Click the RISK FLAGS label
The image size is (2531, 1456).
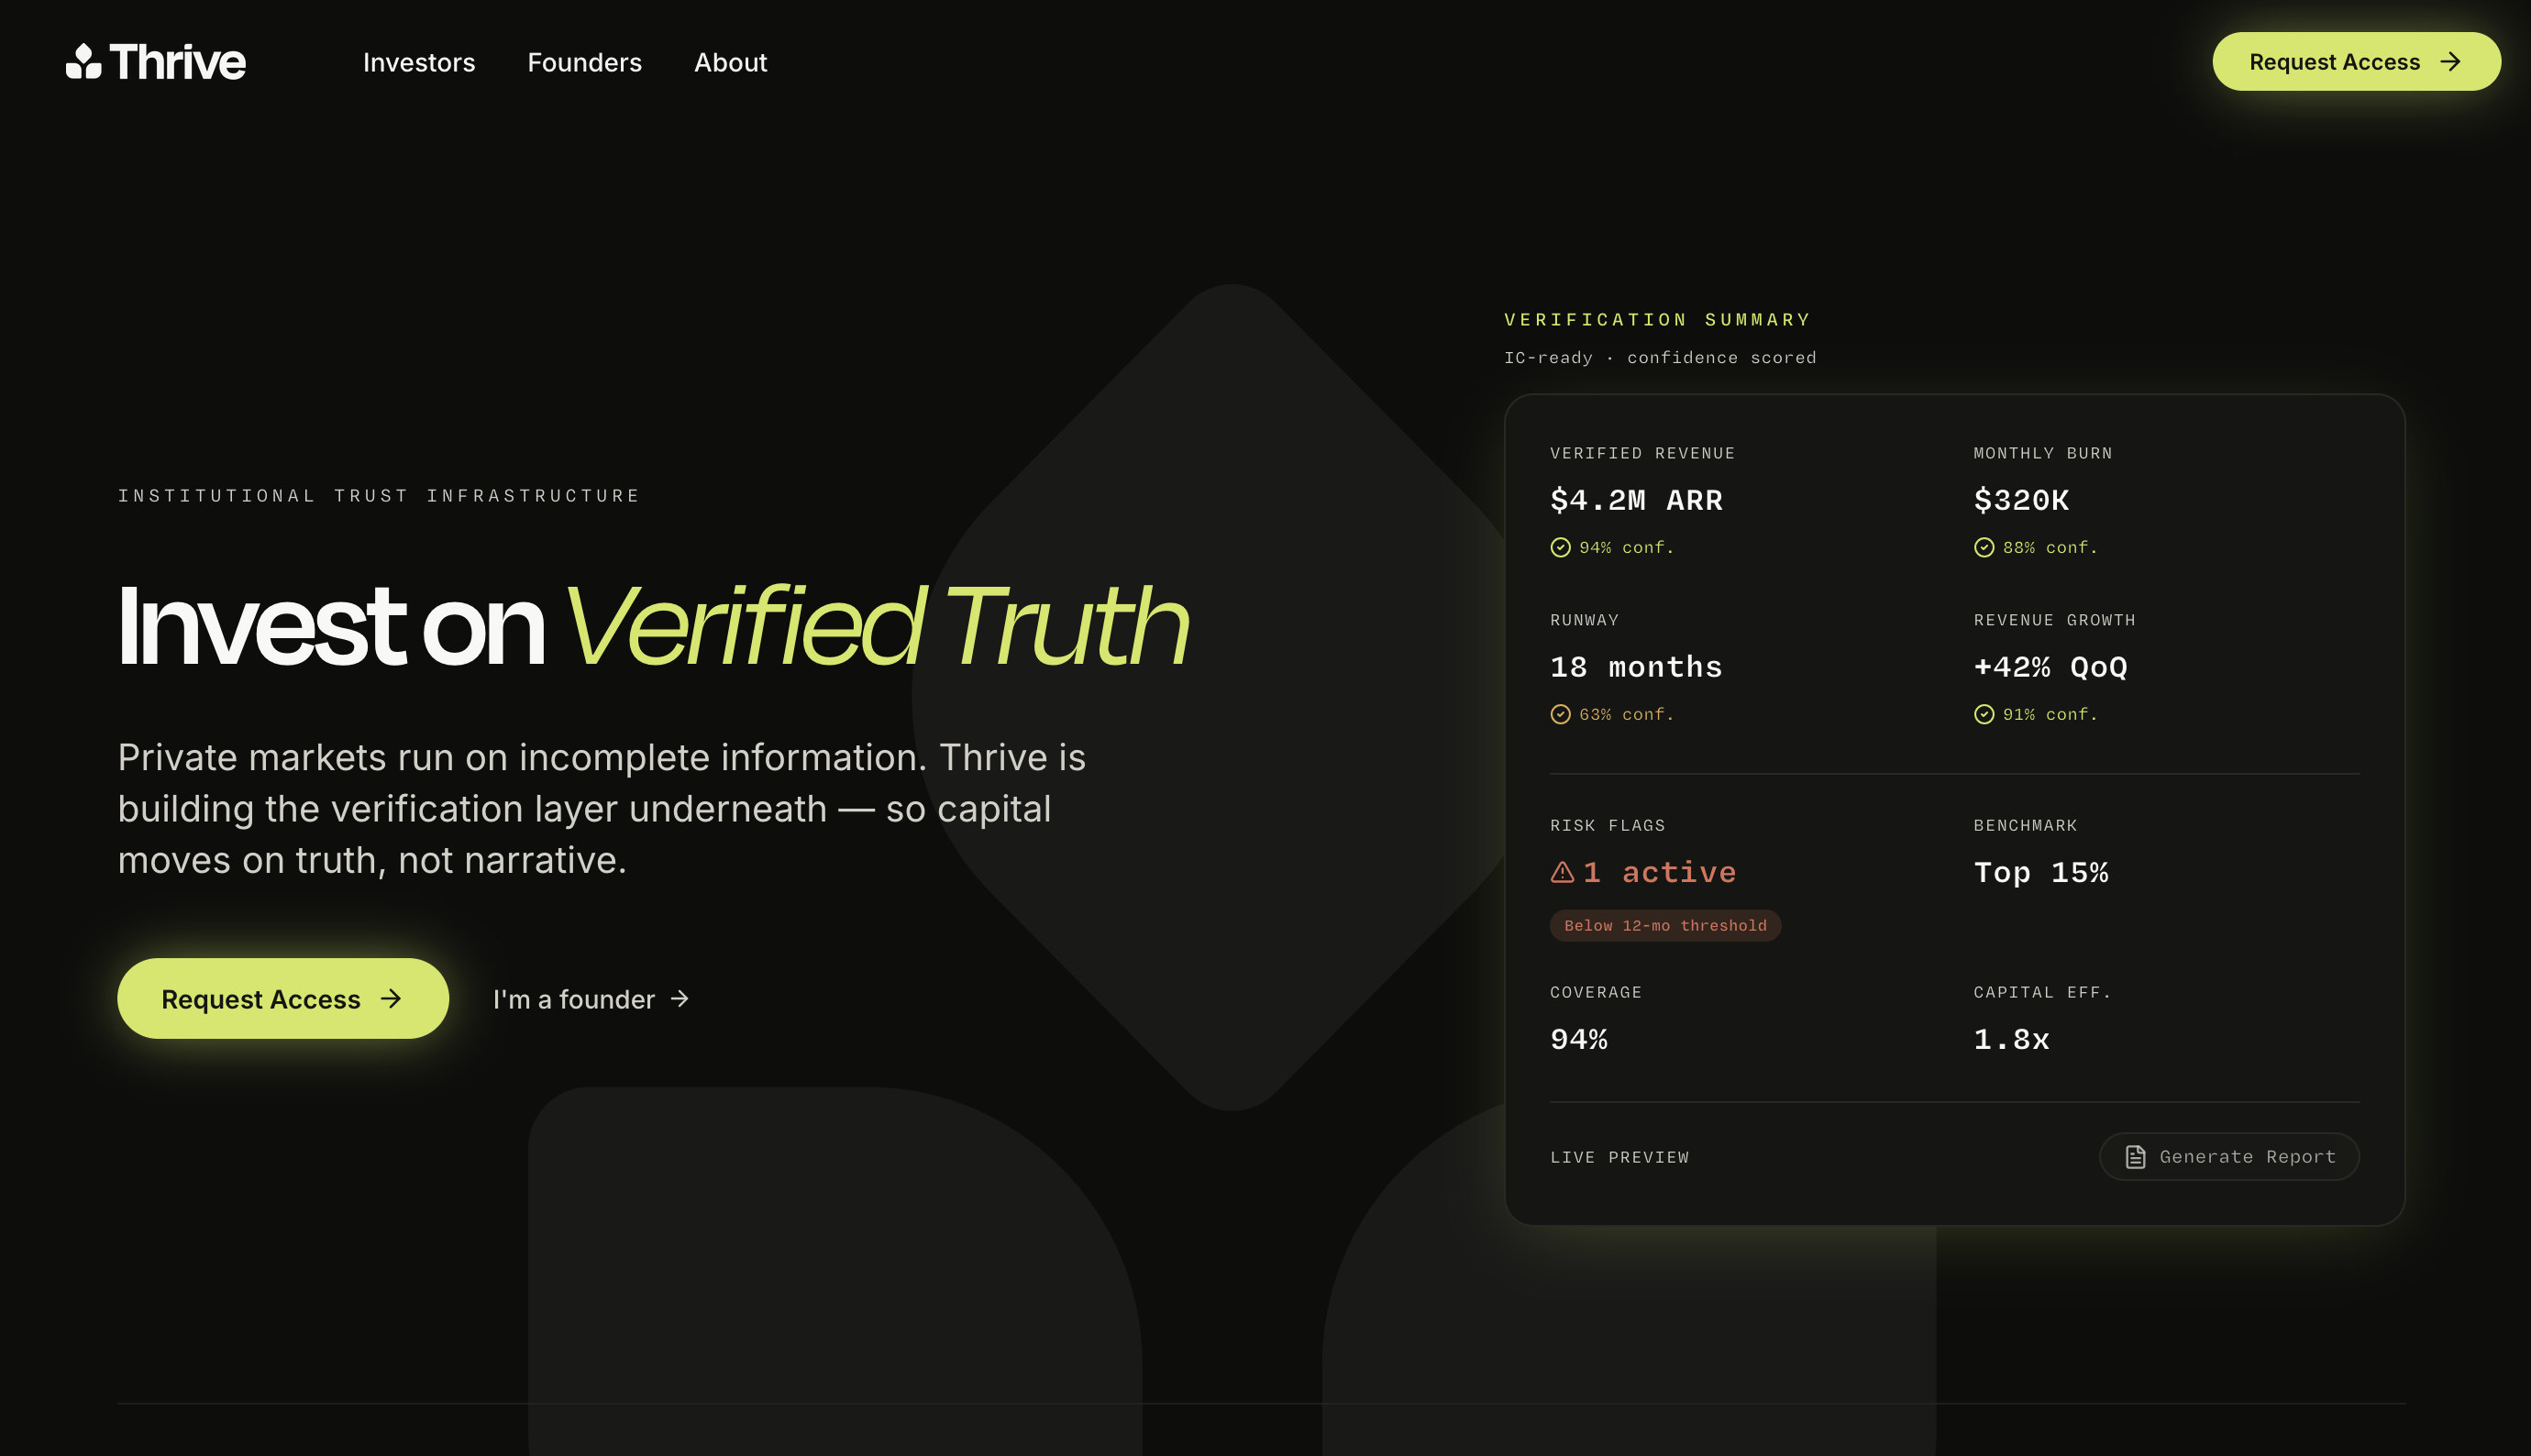pyautogui.click(x=1607, y=825)
